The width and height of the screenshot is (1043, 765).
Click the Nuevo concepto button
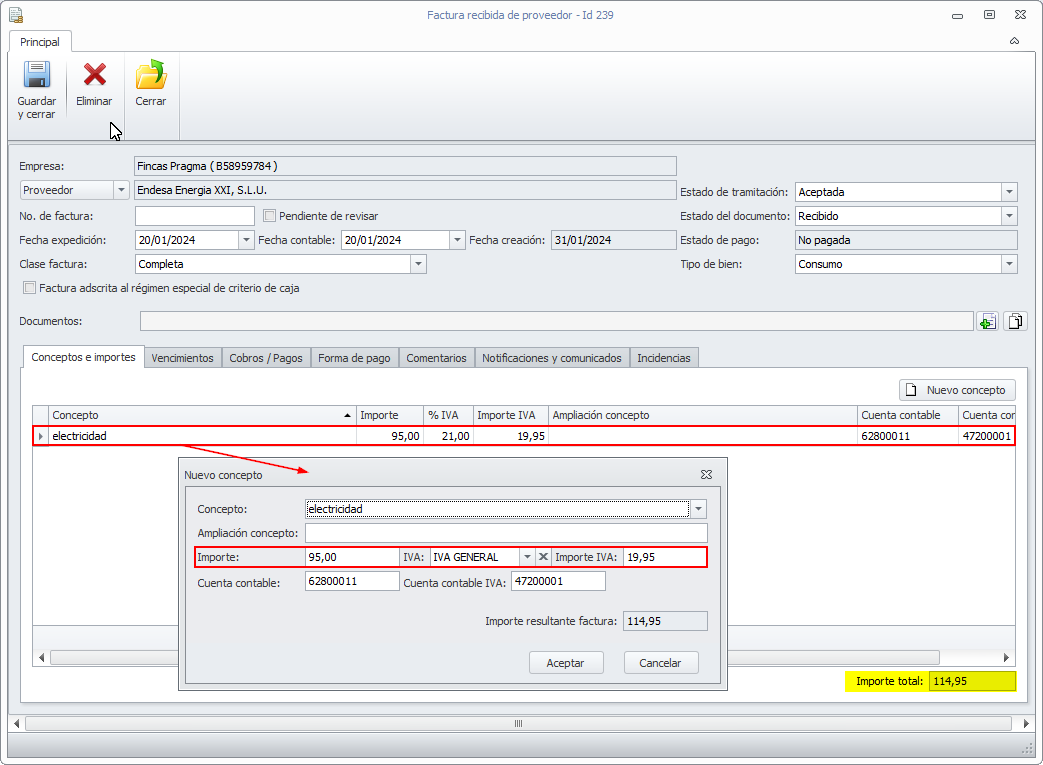pos(957,390)
